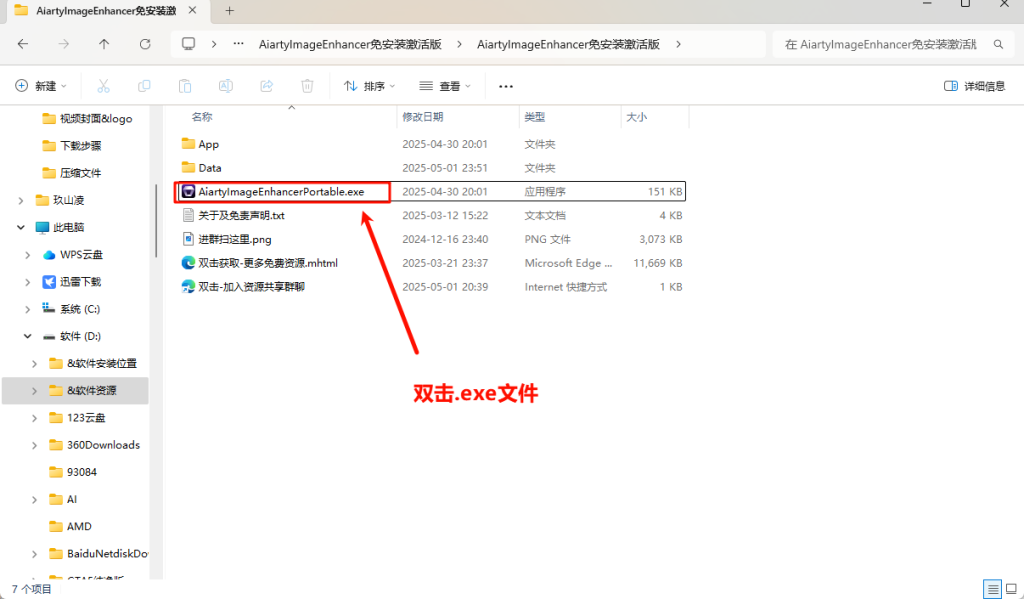
Task: Switch to large thumbnails view in status bar
Action: 1010,589
